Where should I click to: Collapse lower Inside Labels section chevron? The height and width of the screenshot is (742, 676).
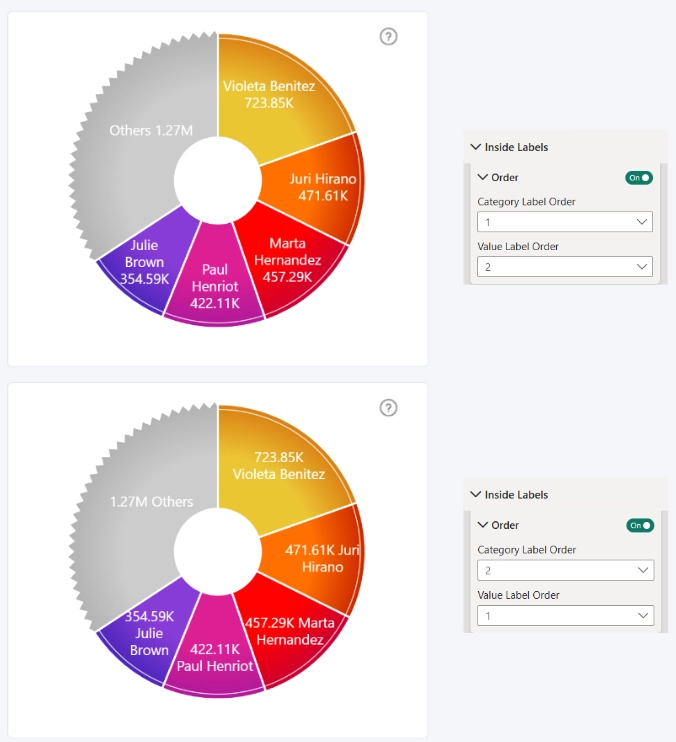pyautogui.click(x=475, y=495)
